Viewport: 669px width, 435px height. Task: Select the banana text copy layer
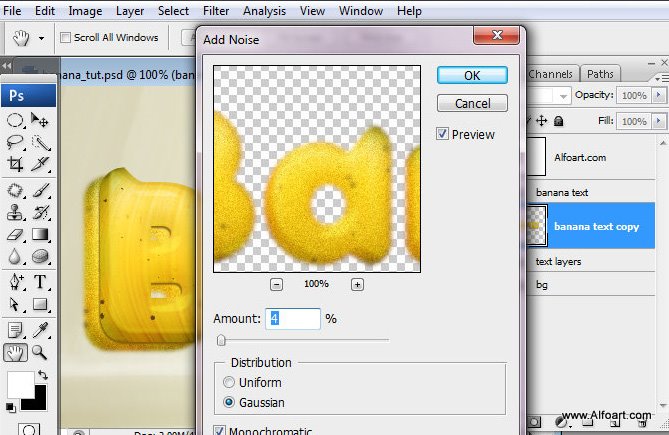tap(591, 226)
